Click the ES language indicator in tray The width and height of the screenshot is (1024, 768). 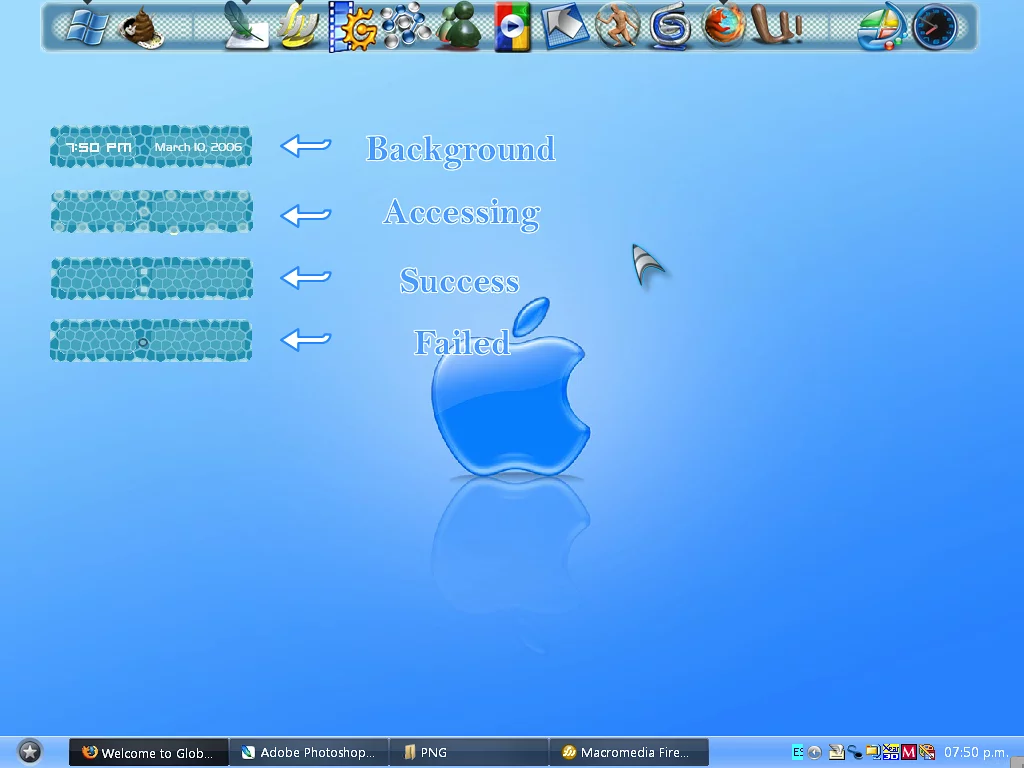pyautogui.click(x=798, y=752)
